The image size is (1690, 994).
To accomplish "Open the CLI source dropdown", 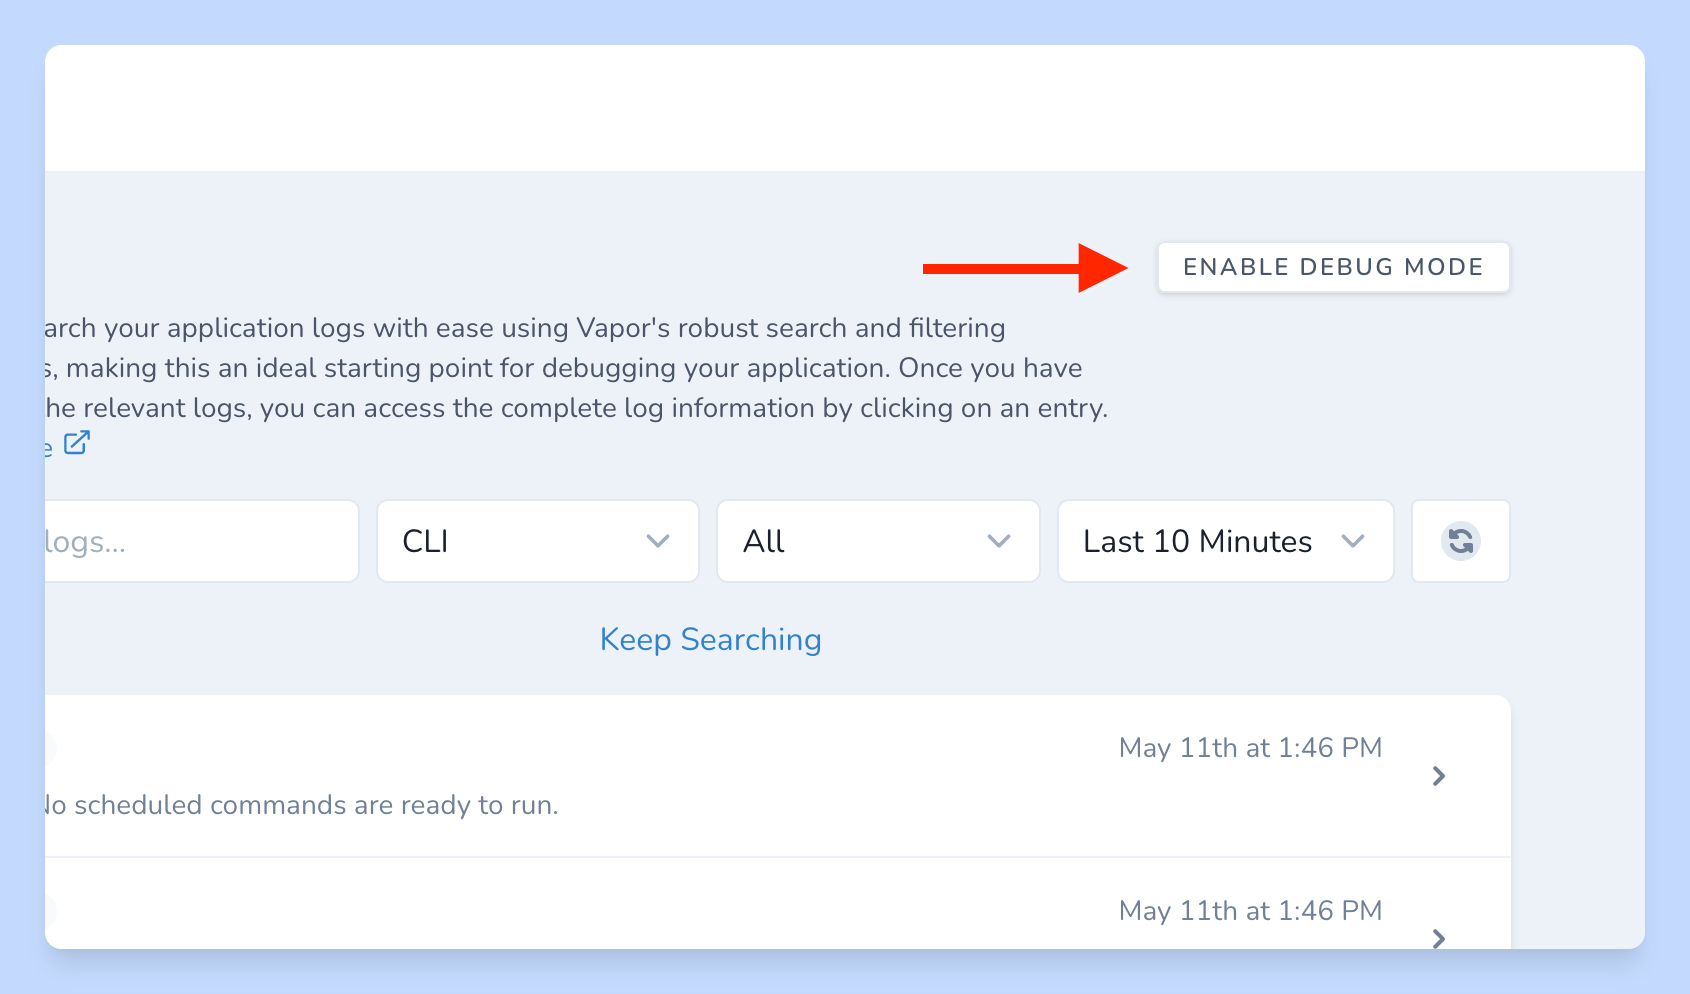I will coord(537,541).
